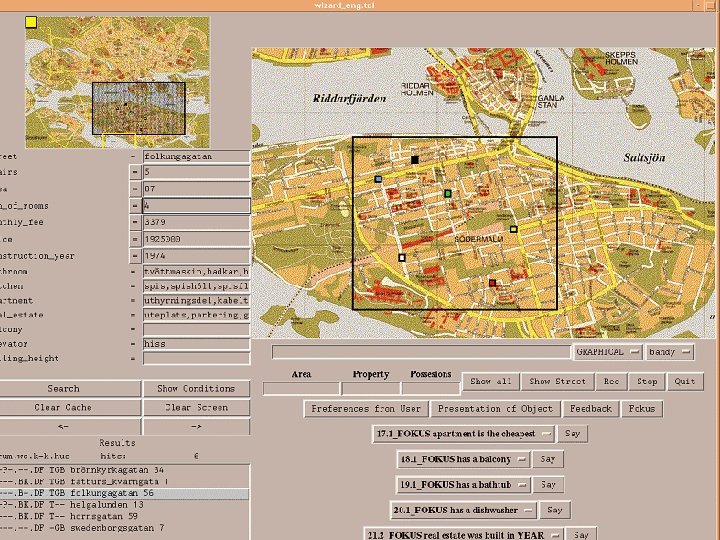The width and height of the screenshot is (720, 540).
Task: Click Preferences from User button
Action: [366, 409]
